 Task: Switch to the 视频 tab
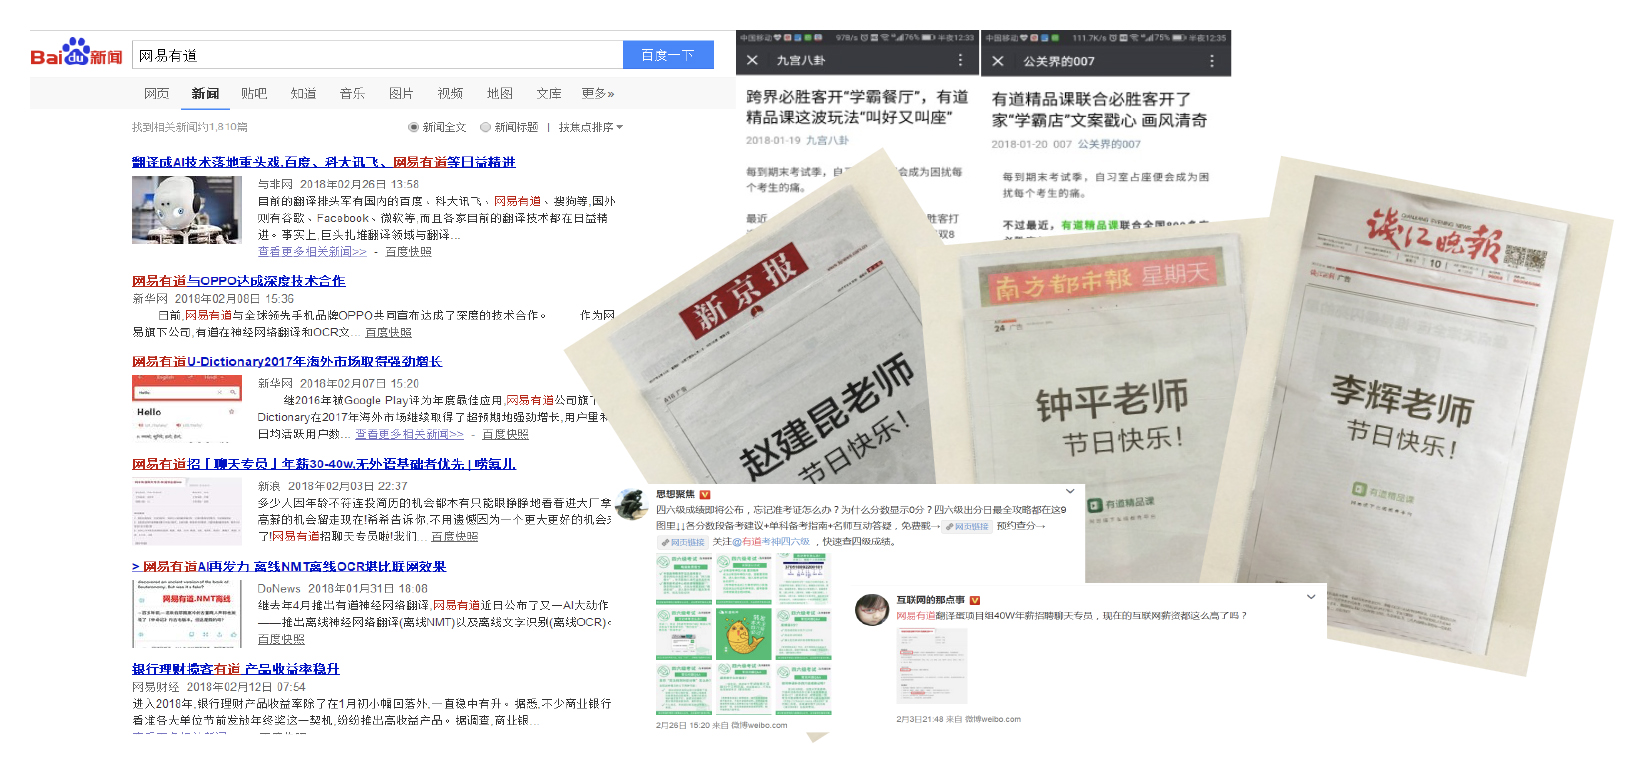point(450,93)
